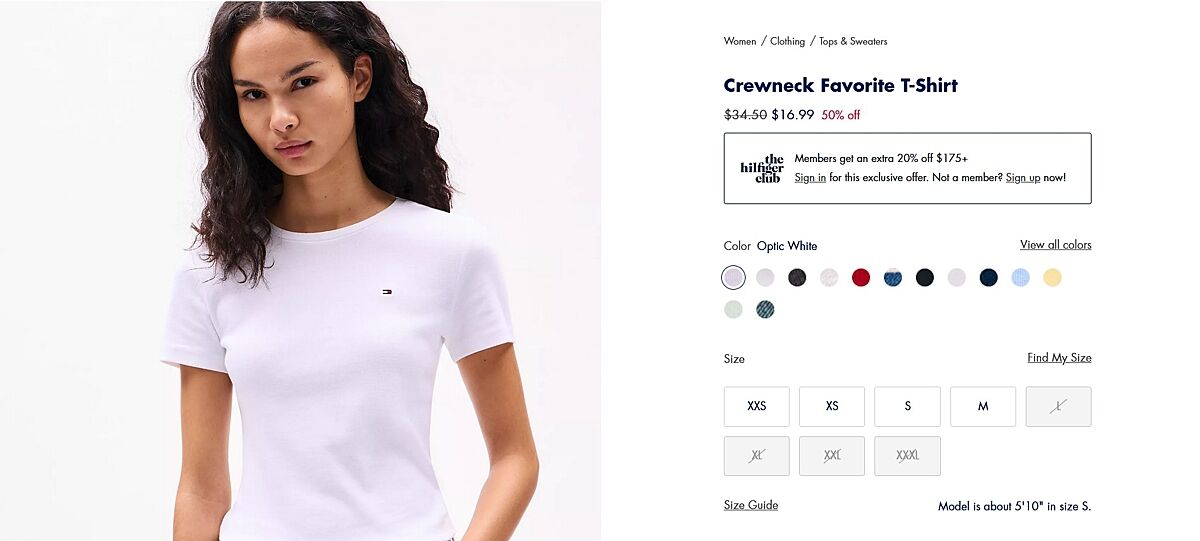1200x541 pixels.
Task: Select size XXS
Action: pyautogui.click(x=757, y=406)
